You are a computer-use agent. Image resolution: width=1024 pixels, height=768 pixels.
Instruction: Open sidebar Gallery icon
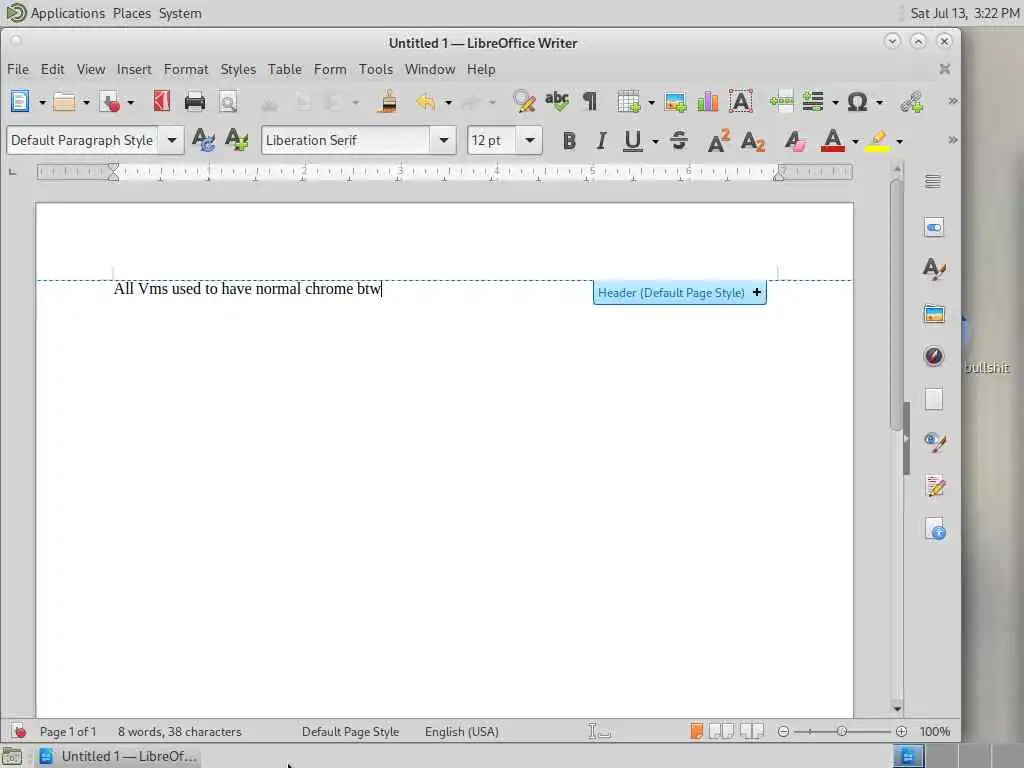pos(934,313)
